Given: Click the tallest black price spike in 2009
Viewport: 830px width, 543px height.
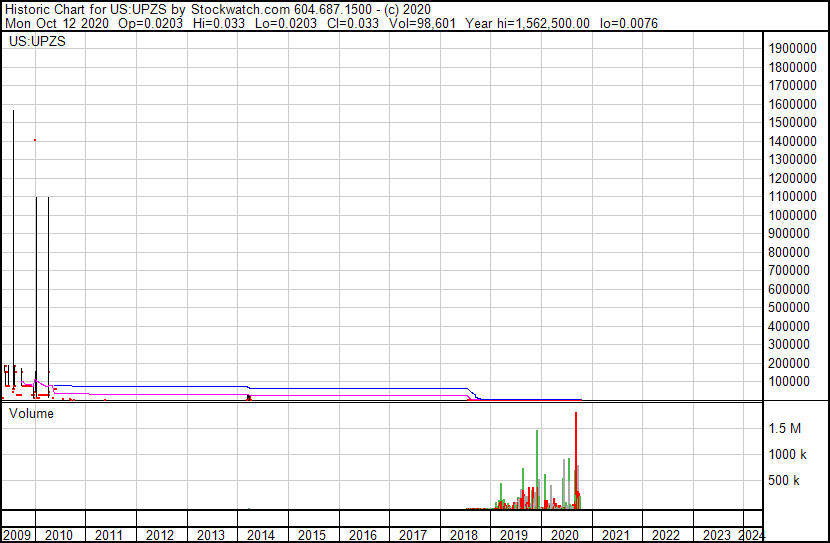Looking at the screenshot, I should point(13,249).
